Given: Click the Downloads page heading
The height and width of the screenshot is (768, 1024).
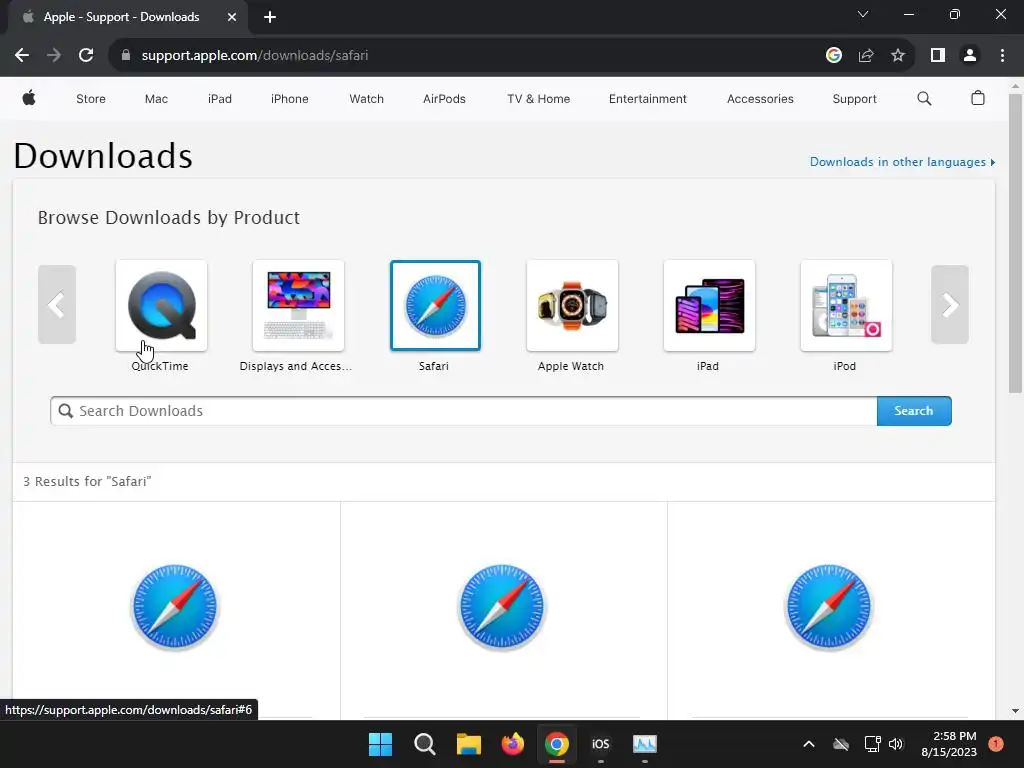Looking at the screenshot, I should pos(103,156).
